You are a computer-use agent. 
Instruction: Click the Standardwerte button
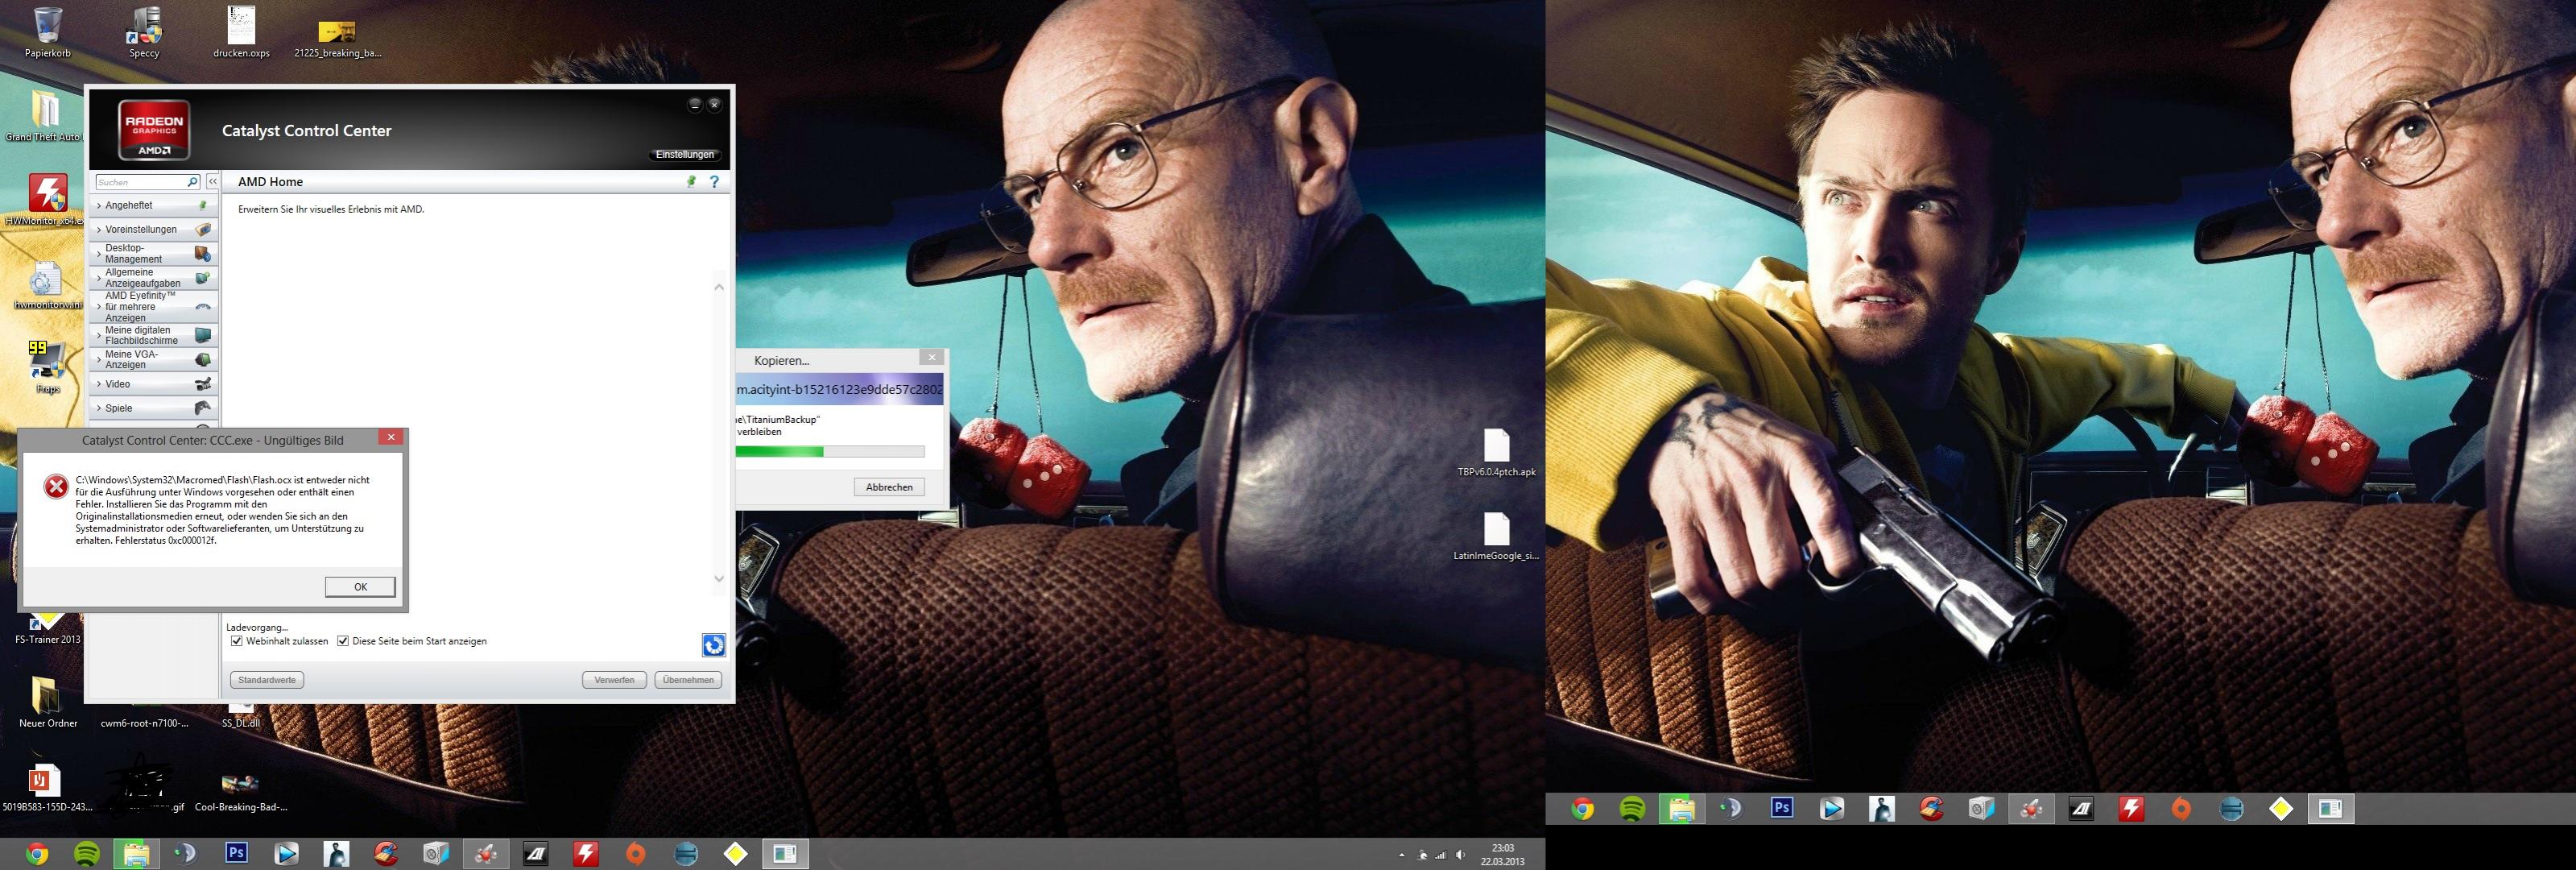(267, 680)
